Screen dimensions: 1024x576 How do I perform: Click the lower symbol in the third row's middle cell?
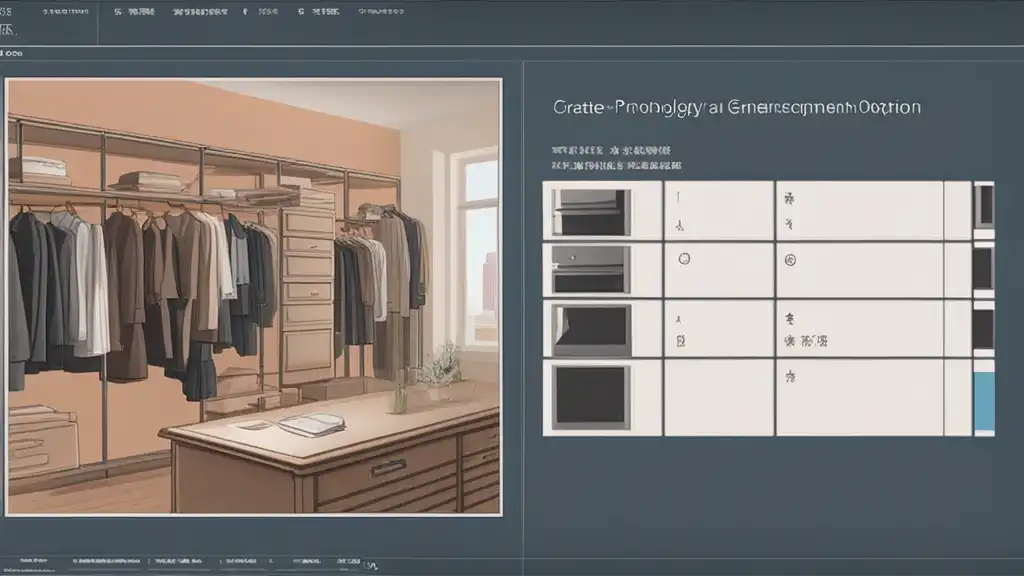pos(680,341)
